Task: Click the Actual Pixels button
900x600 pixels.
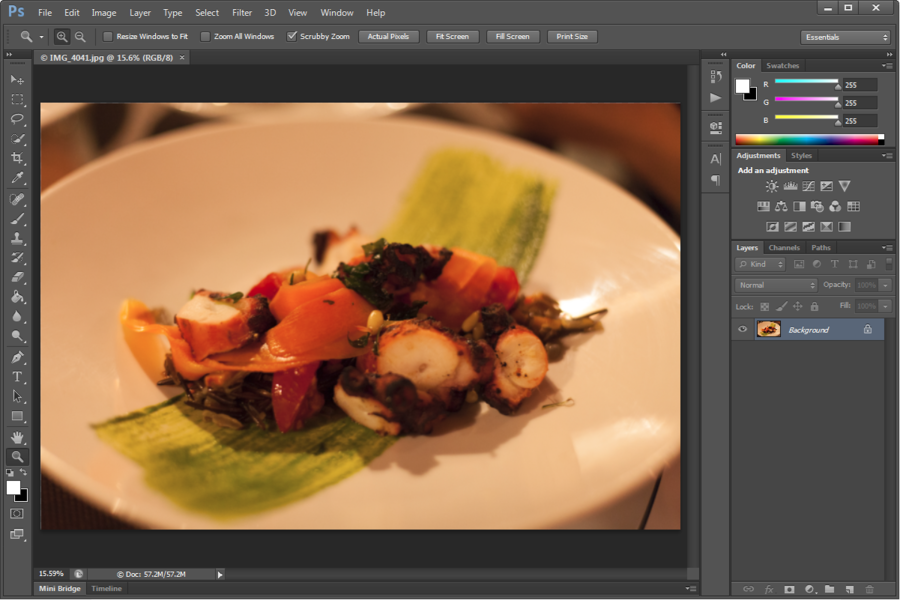Action: (389, 37)
